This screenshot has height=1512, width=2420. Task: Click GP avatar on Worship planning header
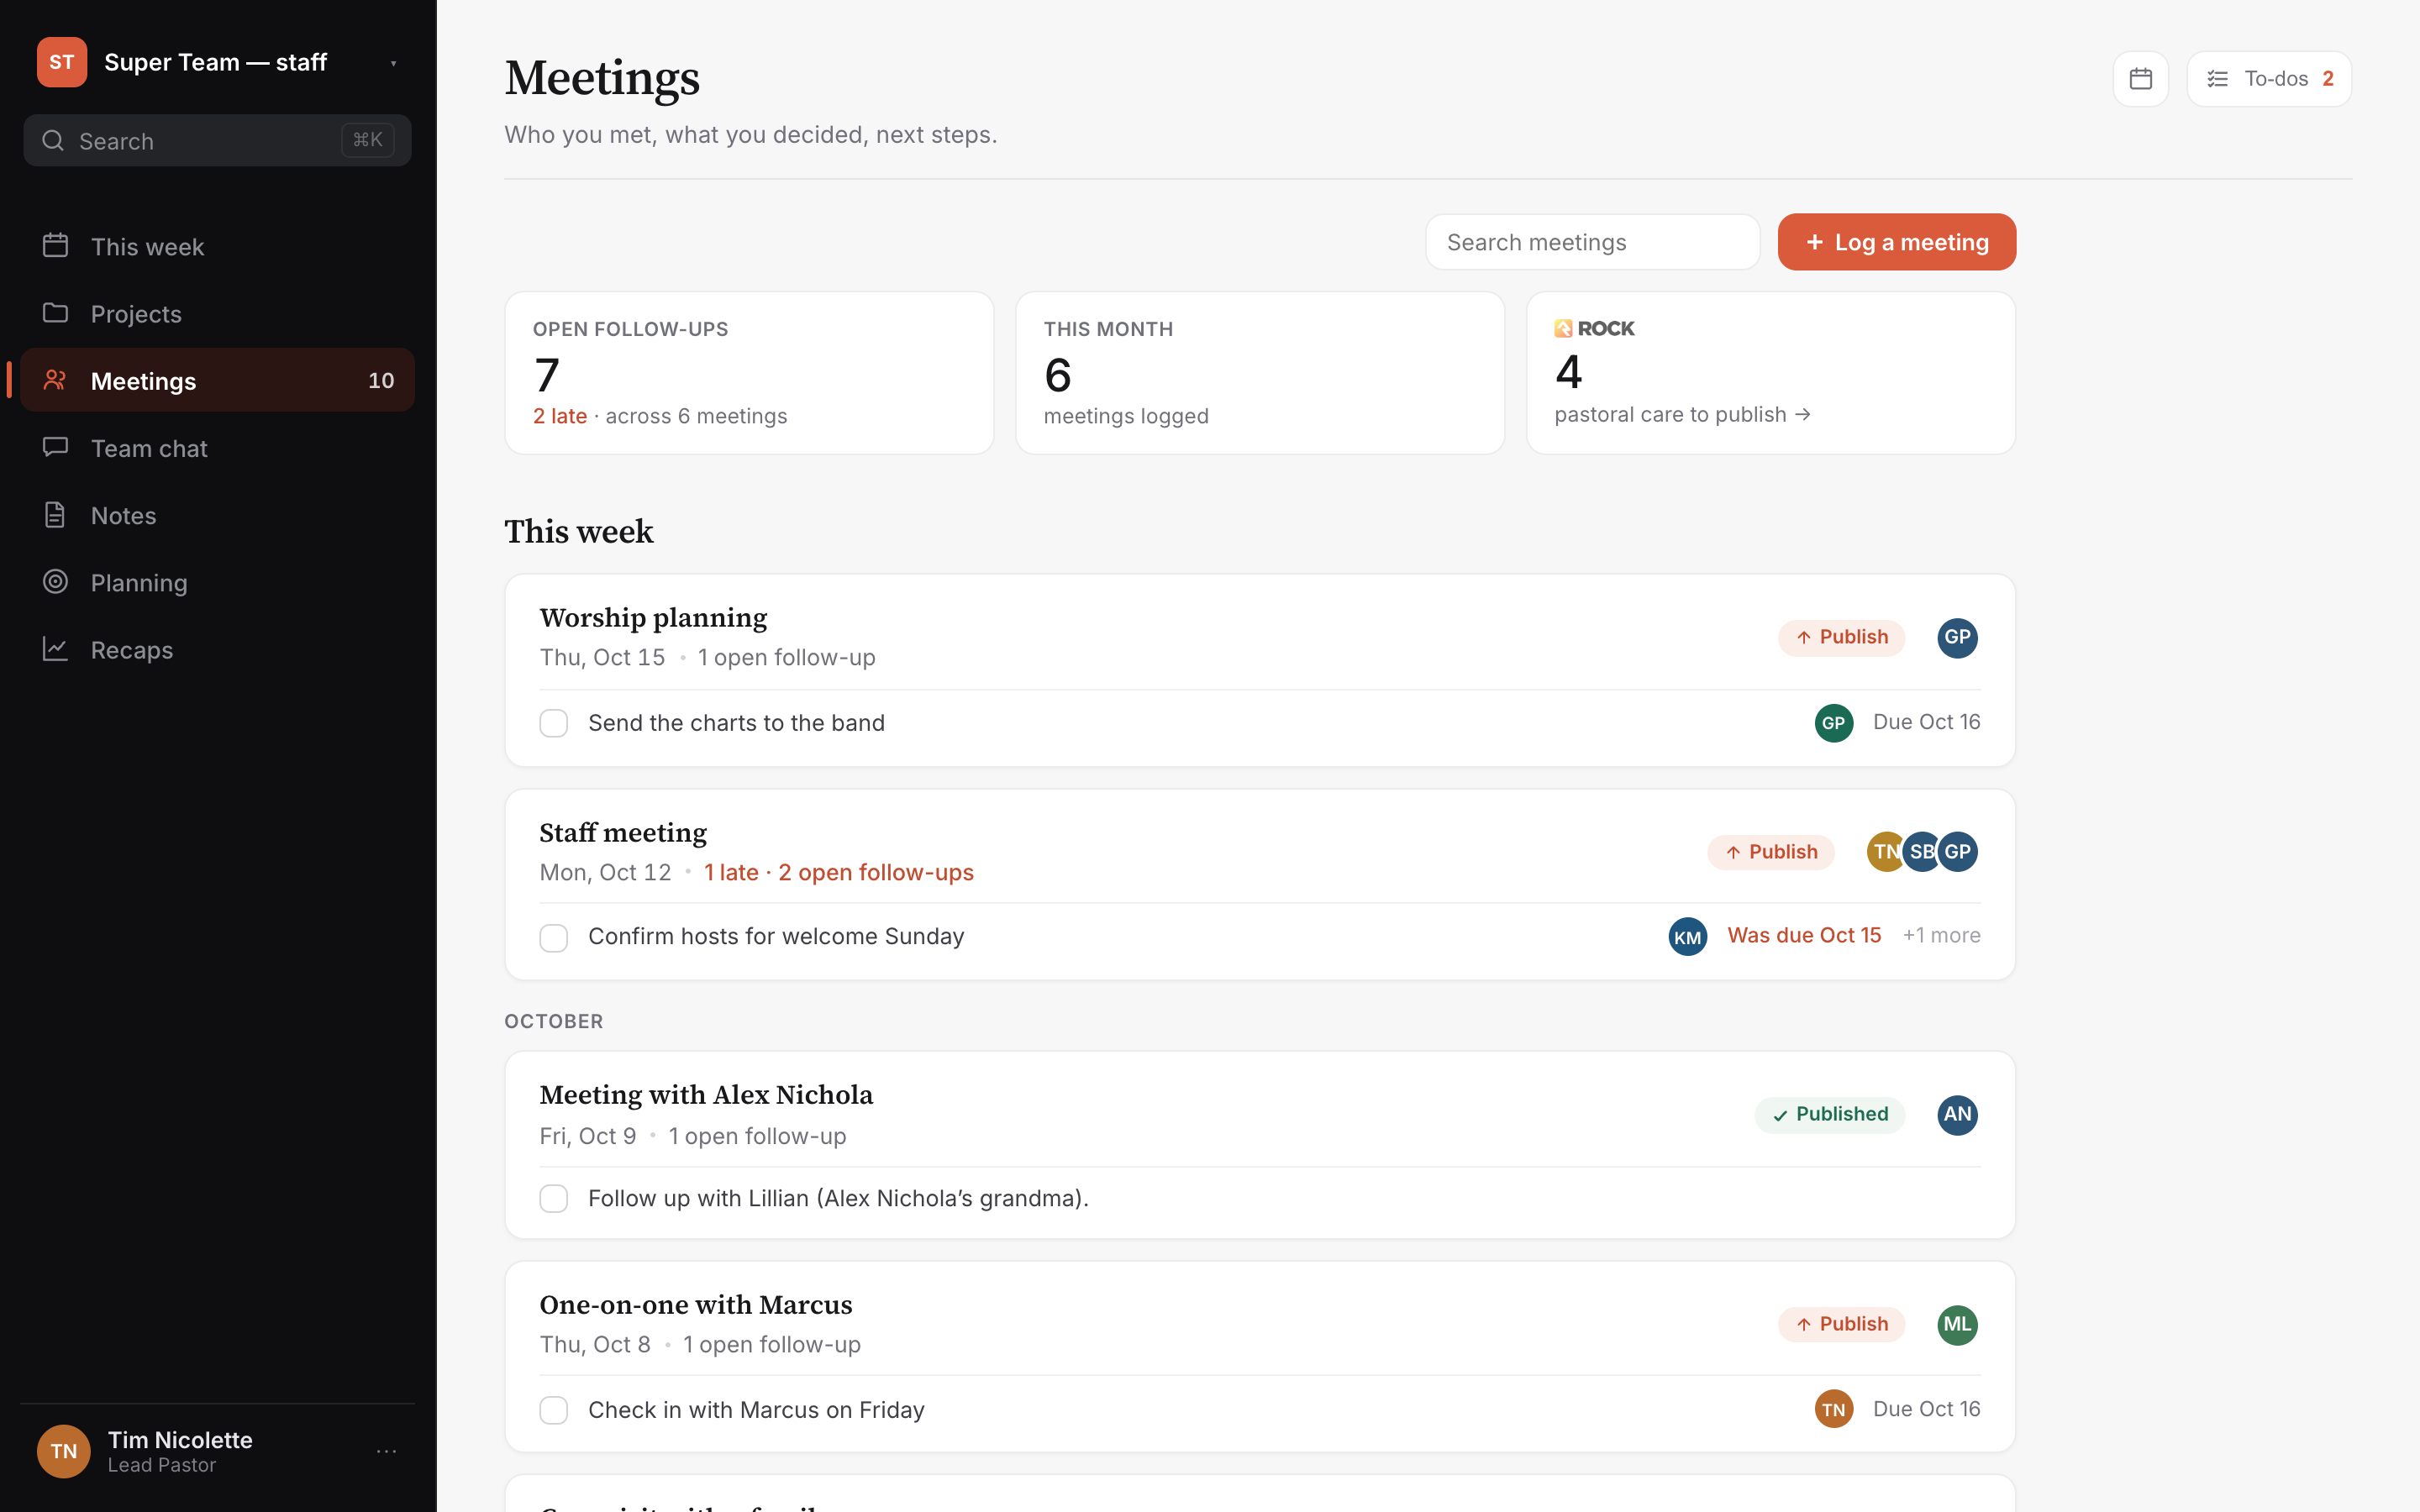click(x=1957, y=637)
